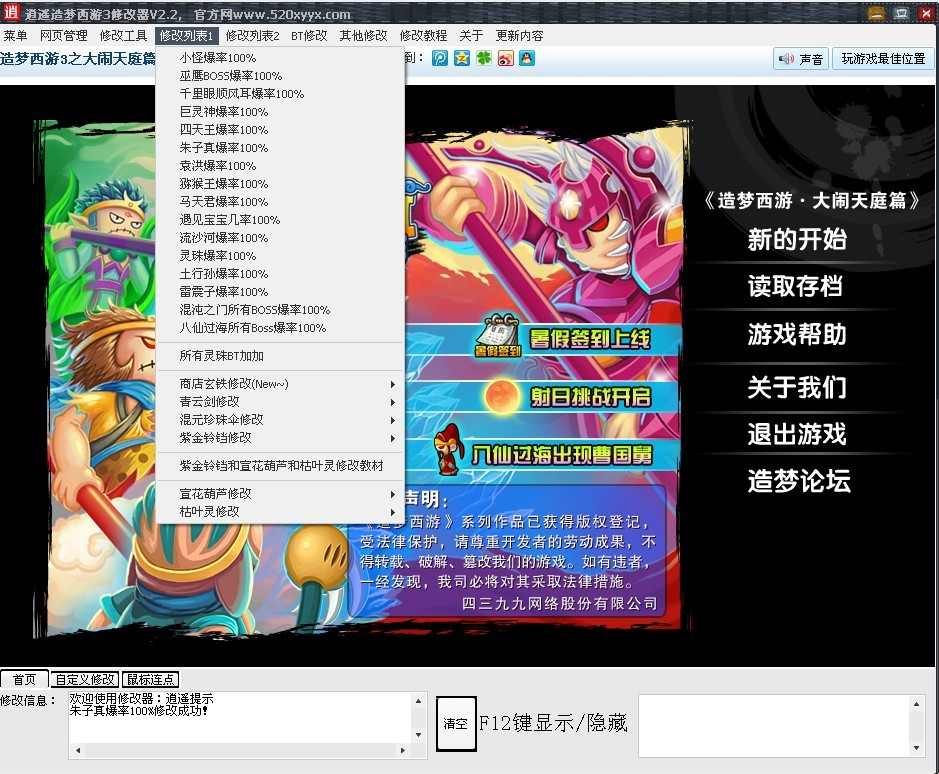939x774 pixels.
Task: Toggle the 声音 sound button
Action: pyautogui.click(x=799, y=59)
